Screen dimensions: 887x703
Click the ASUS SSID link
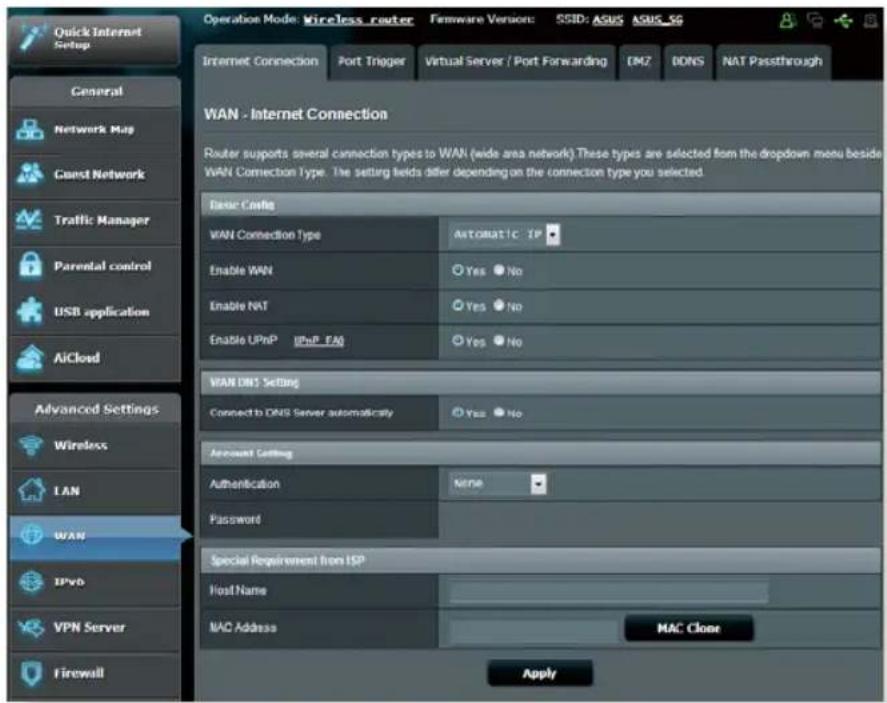pyautogui.click(x=608, y=20)
